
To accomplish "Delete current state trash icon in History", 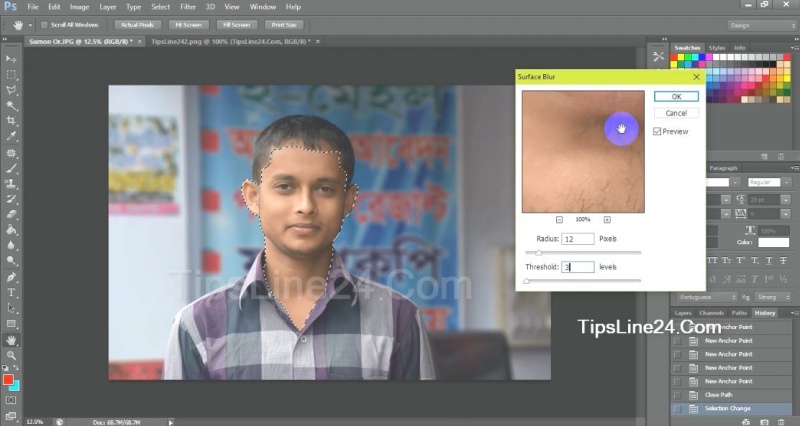I will pyautogui.click(x=781, y=422).
